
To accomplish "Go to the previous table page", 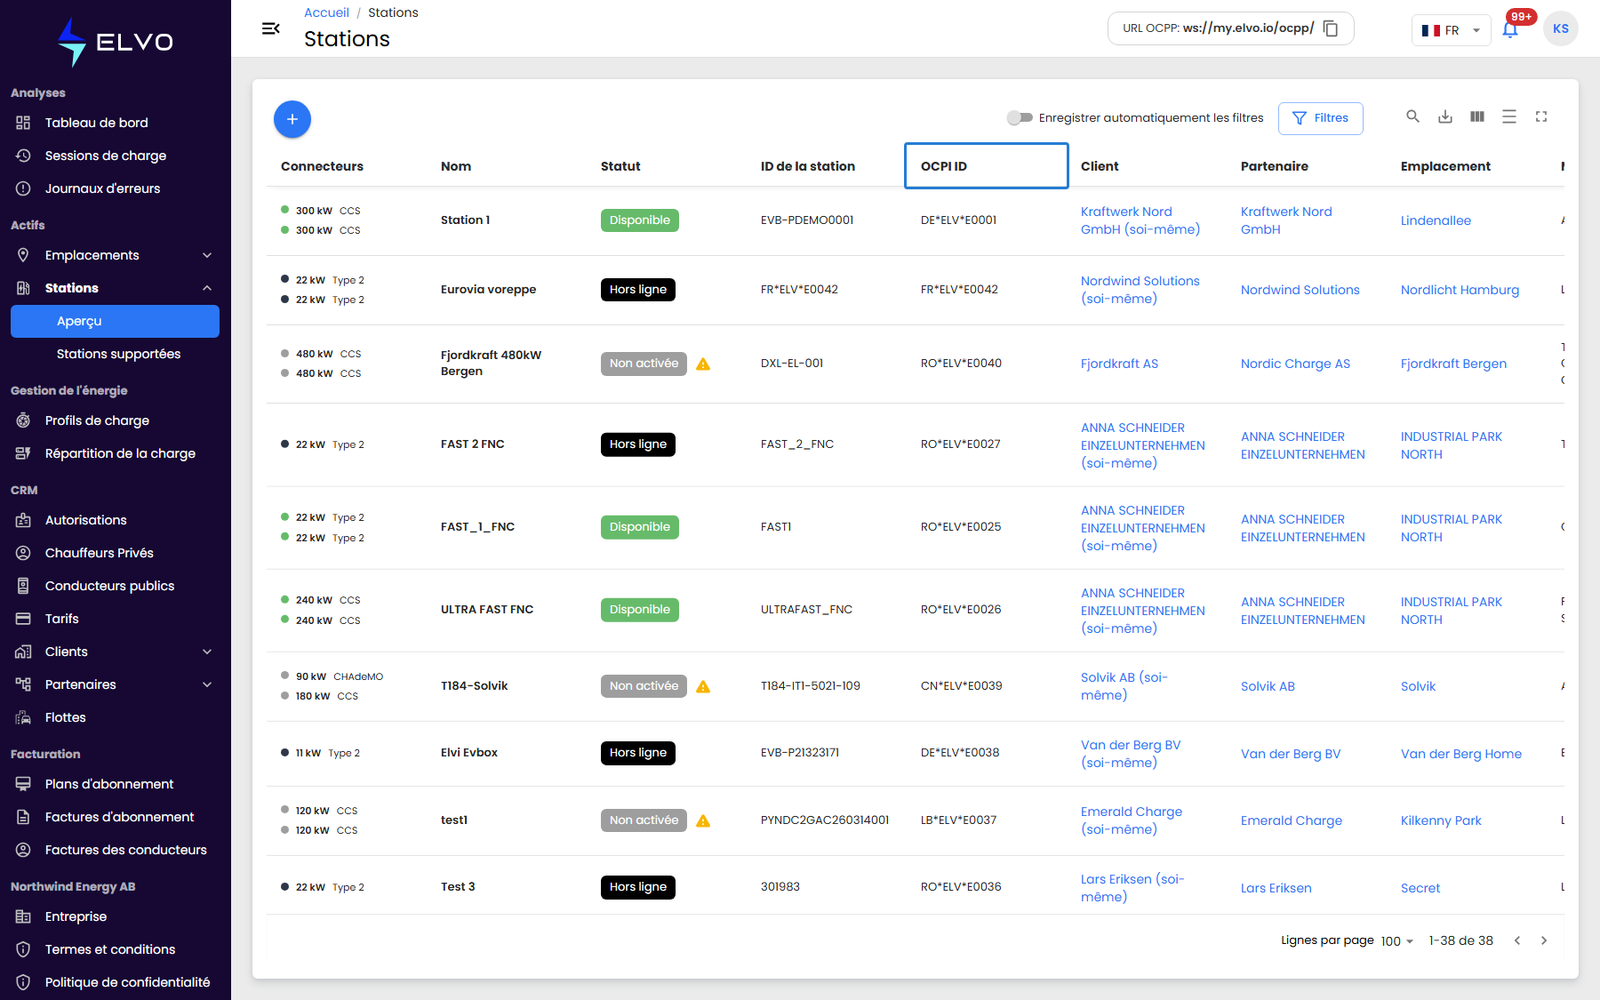I will tap(1517, 941).
